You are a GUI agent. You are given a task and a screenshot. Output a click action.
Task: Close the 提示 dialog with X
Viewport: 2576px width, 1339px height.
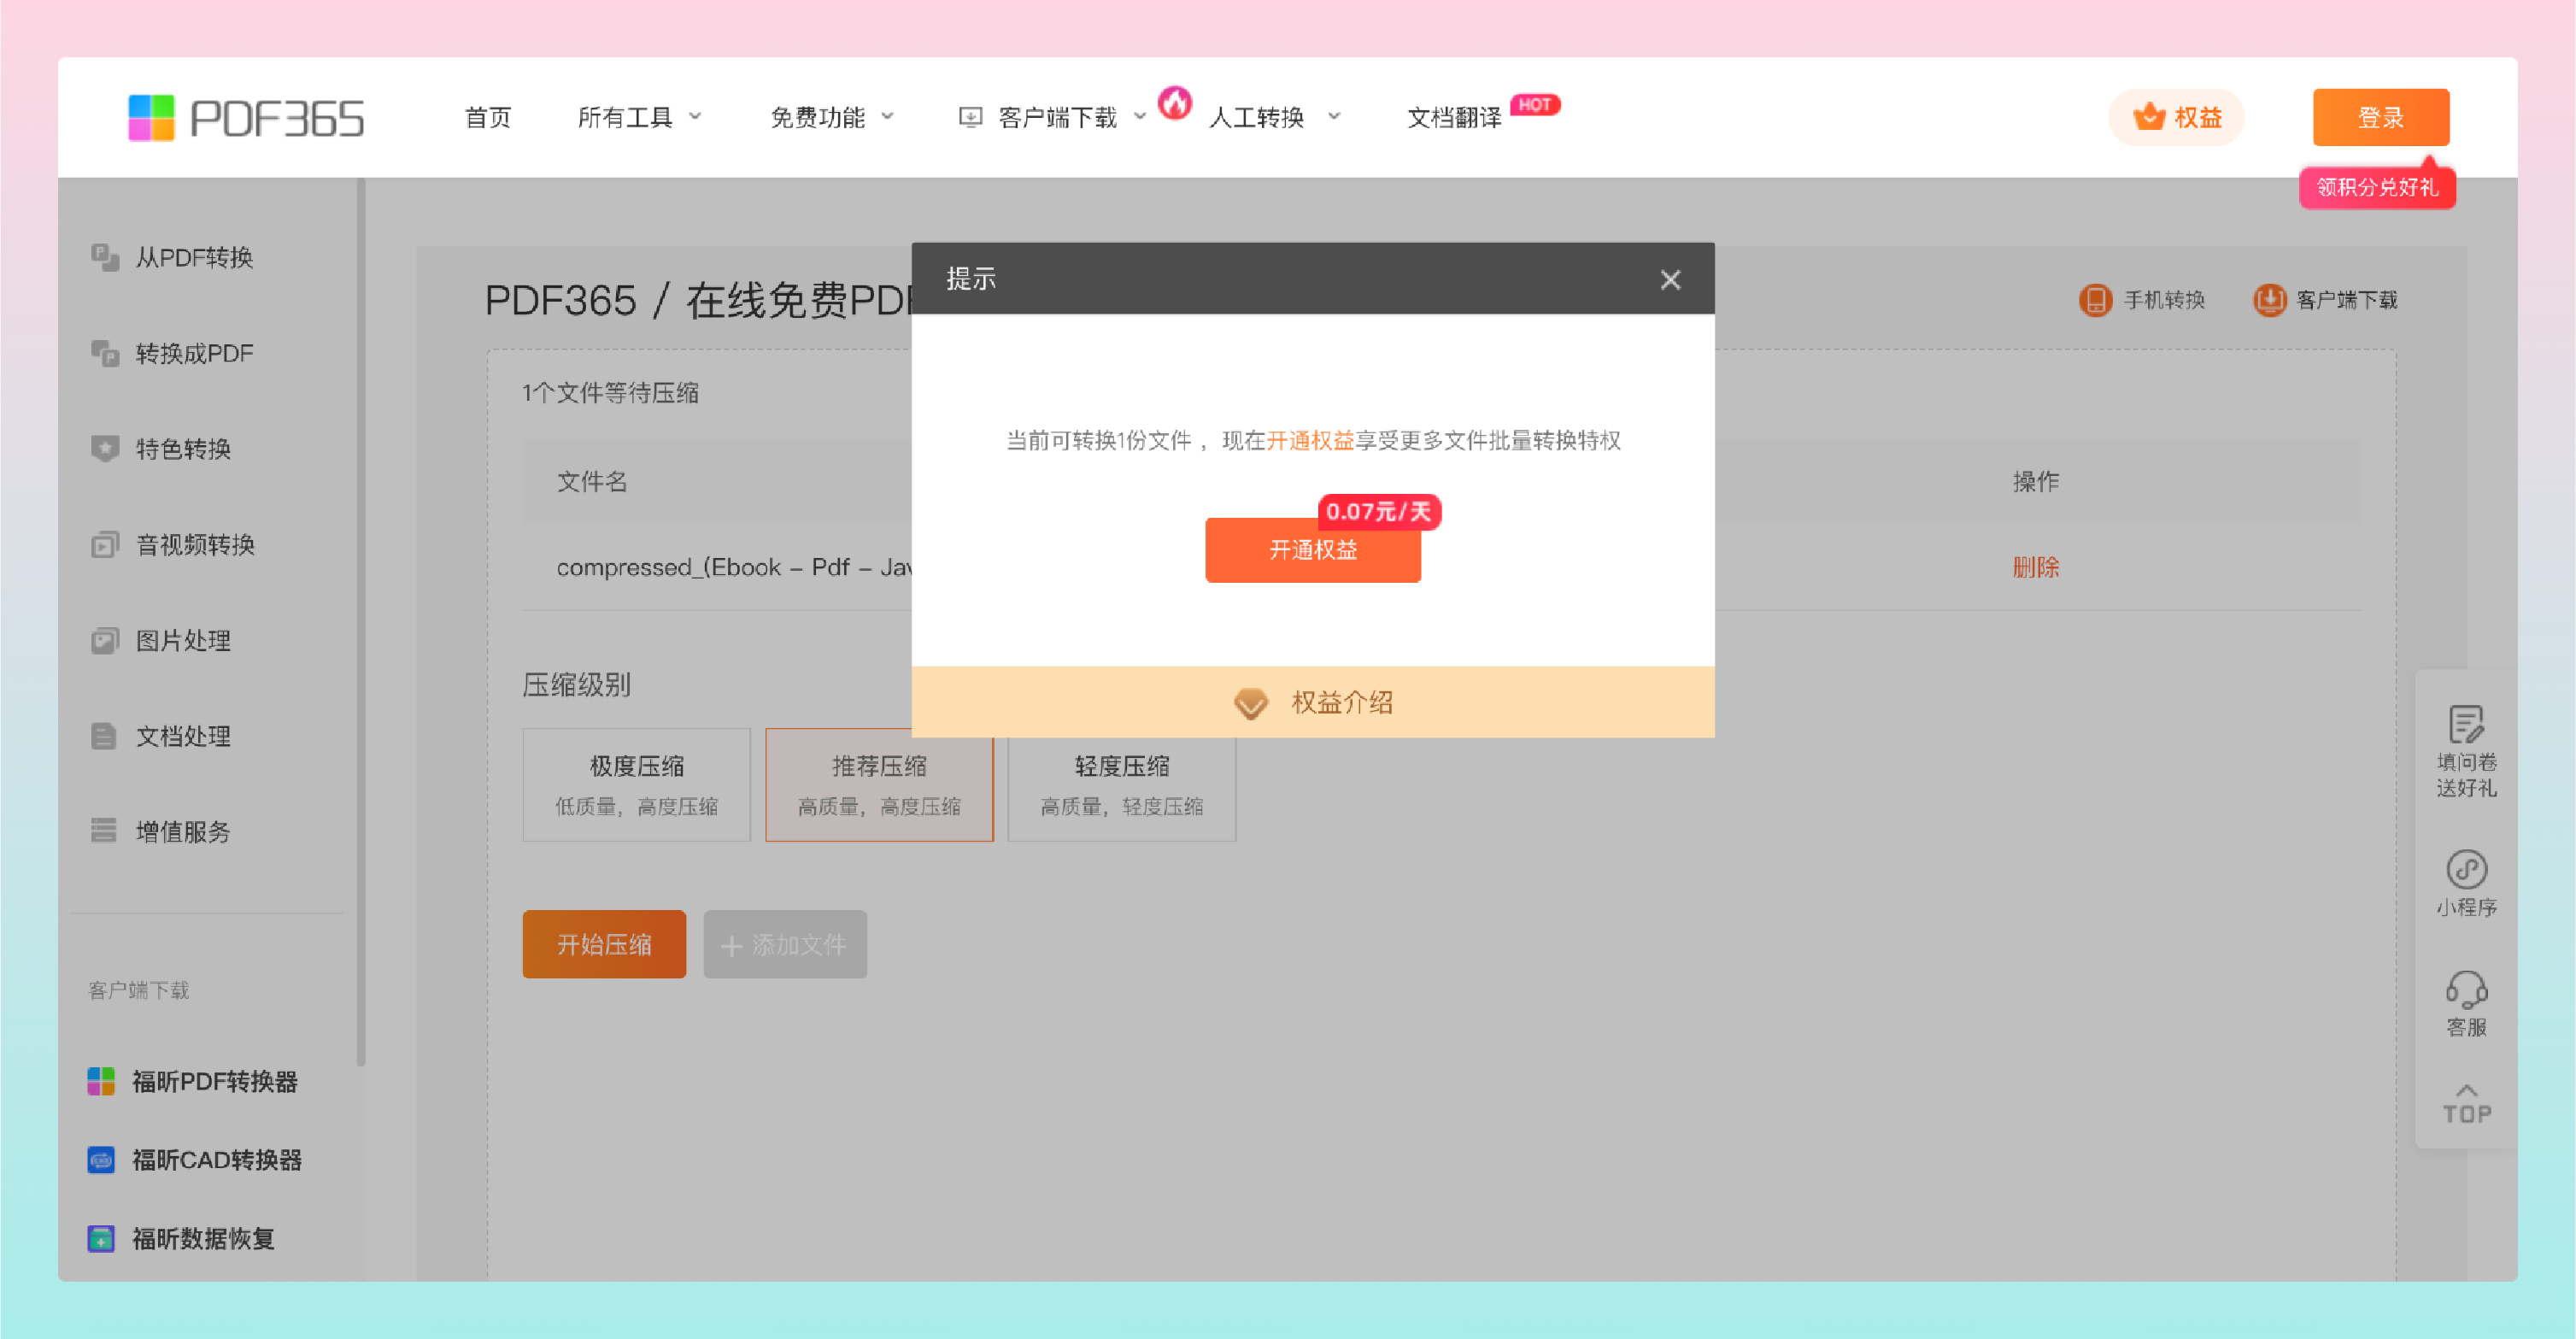[x=1669, y=280]
